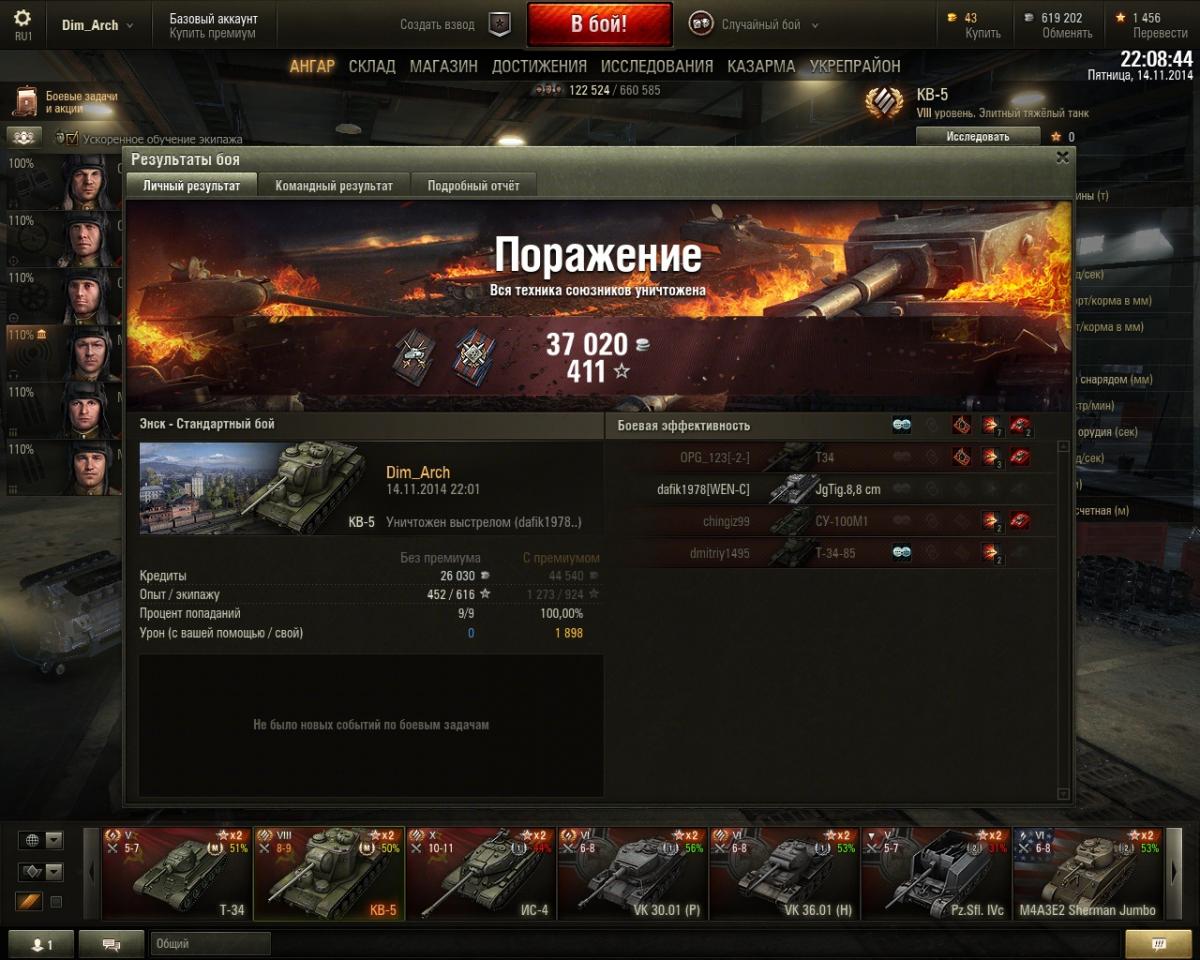
Task: Open the settings gear menu
Action: [22, 19]
